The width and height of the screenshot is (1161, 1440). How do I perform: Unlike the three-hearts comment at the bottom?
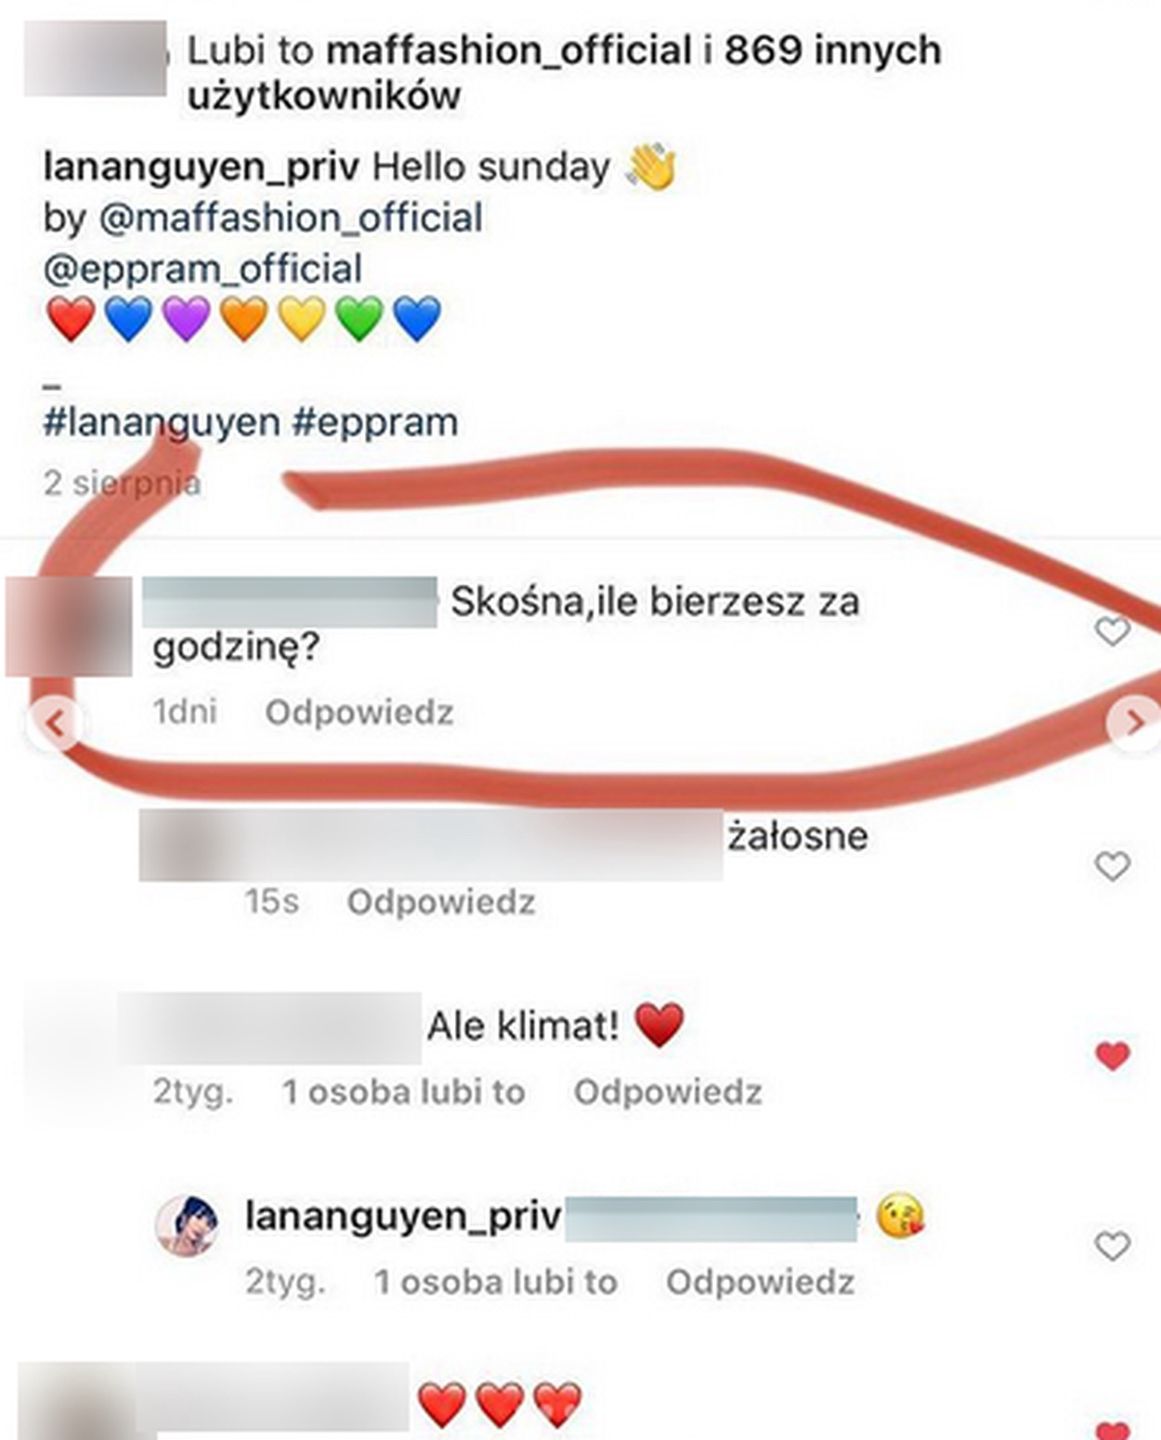[x=1114, y=1430]
